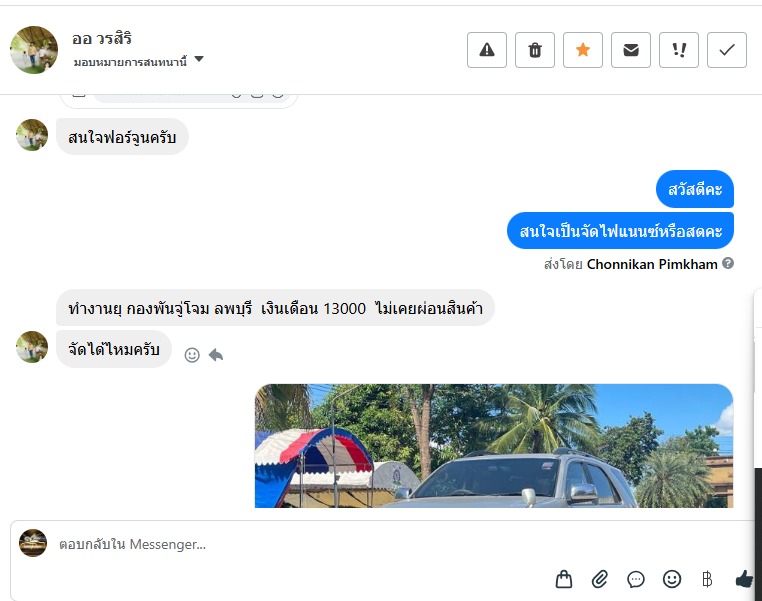Open saved replies speech bubble icon

click(636, 579)
